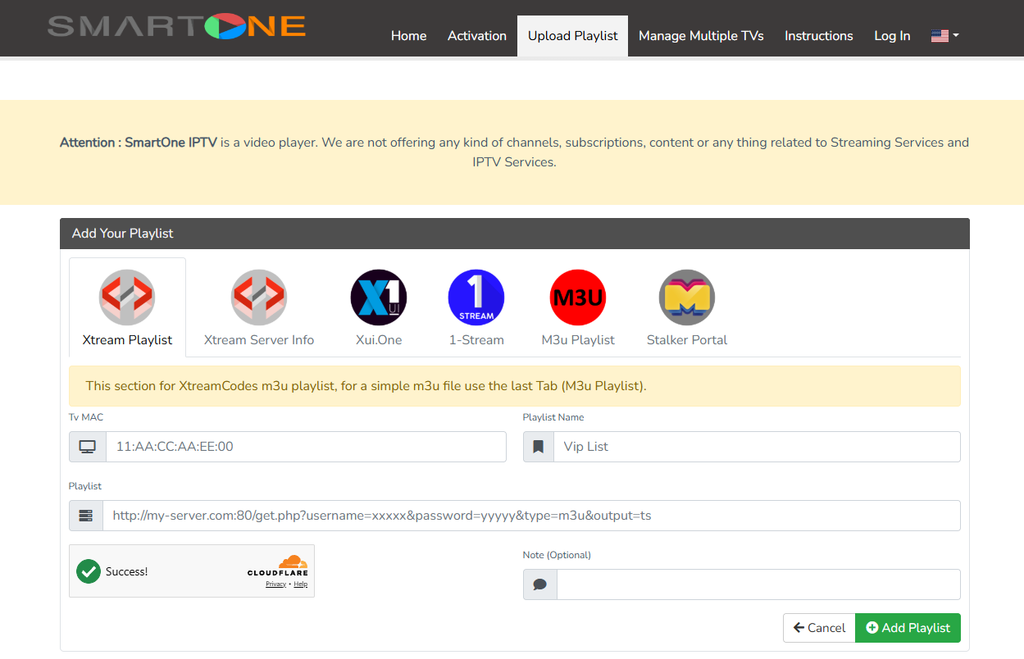Switch to the Stalker Portal tab label
Image resolution: width=1024 pixels, height=659 pixels.
pyautogui.click(x=686, y=340)
